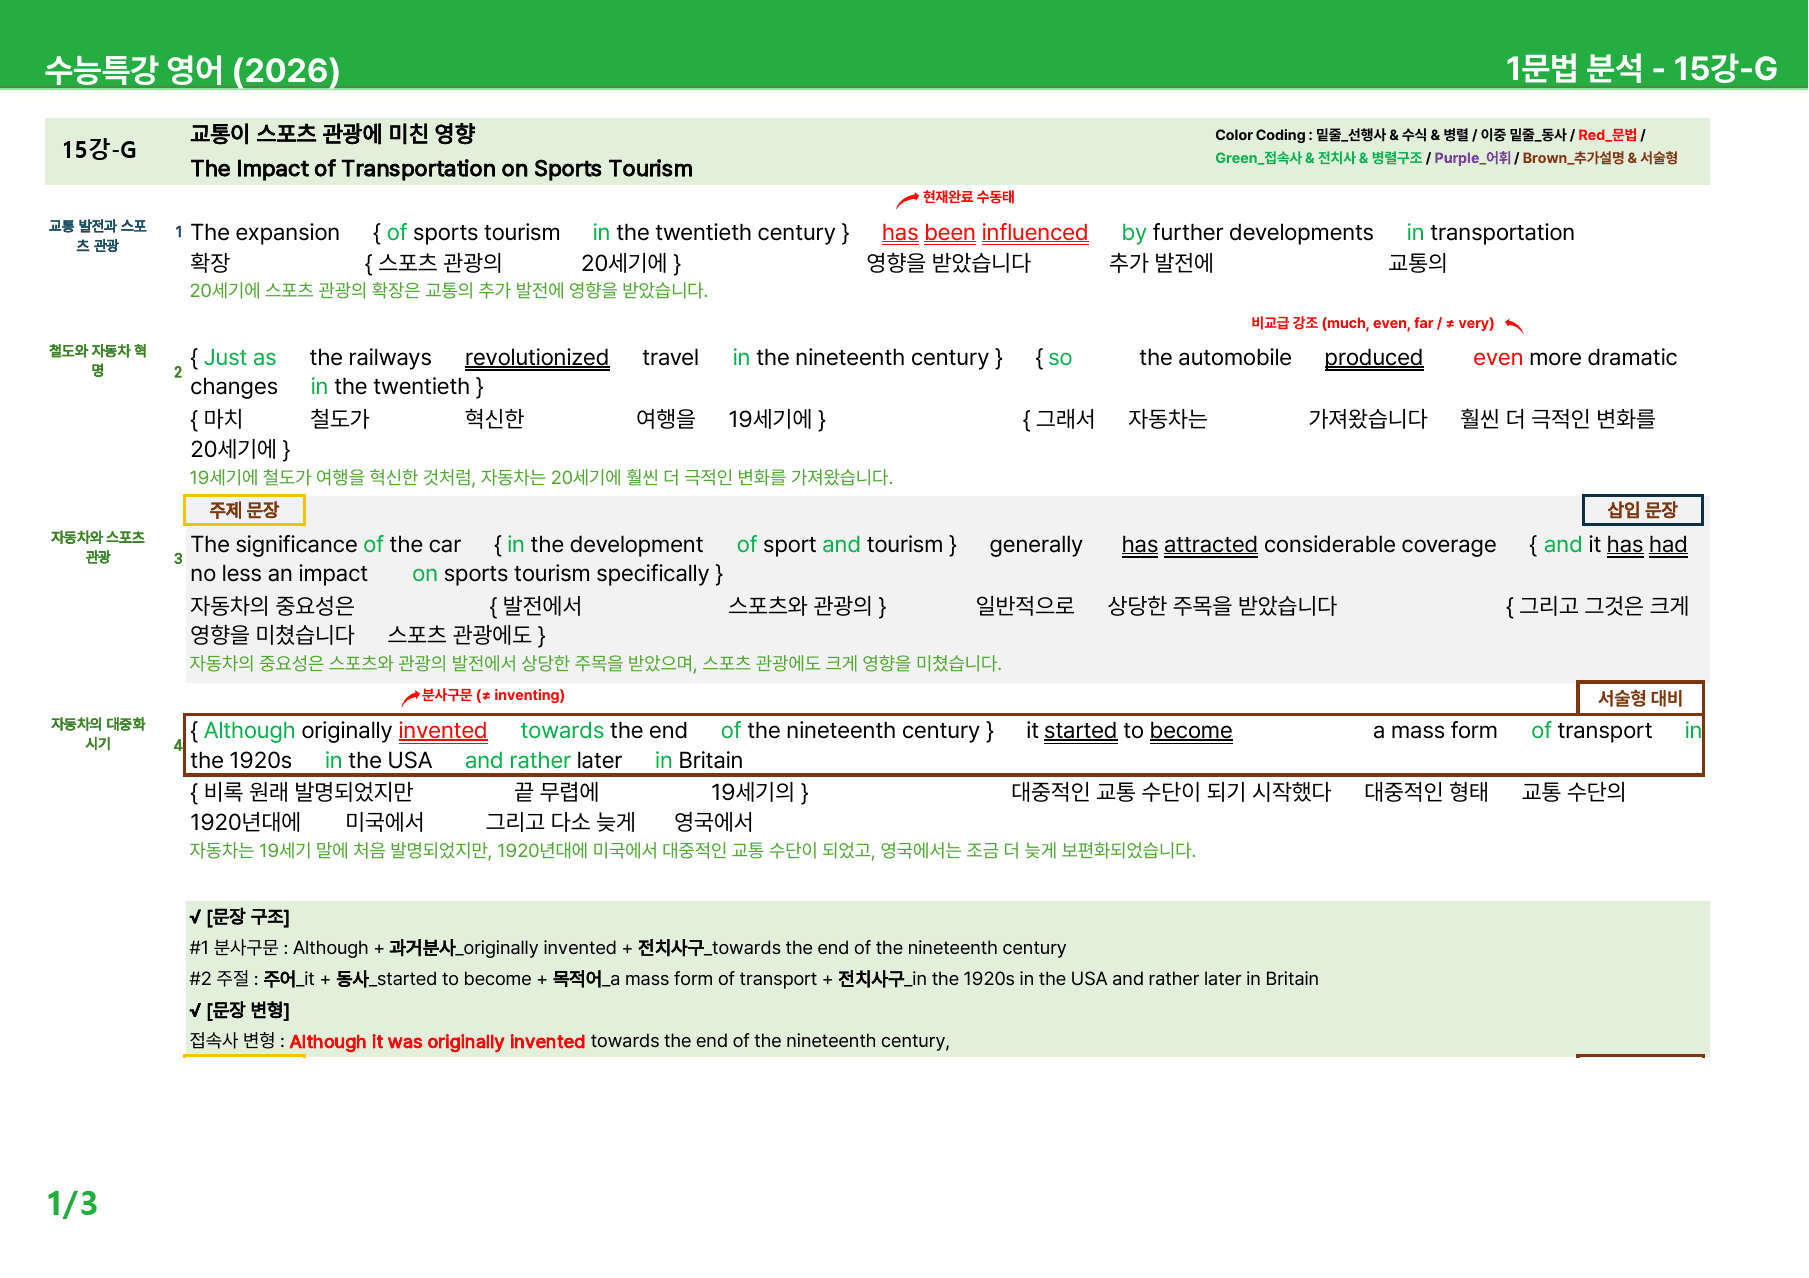
Task: Click the green translation '20세기에 스포츠 관광의 확장은…'
Action: pos(449,290)
